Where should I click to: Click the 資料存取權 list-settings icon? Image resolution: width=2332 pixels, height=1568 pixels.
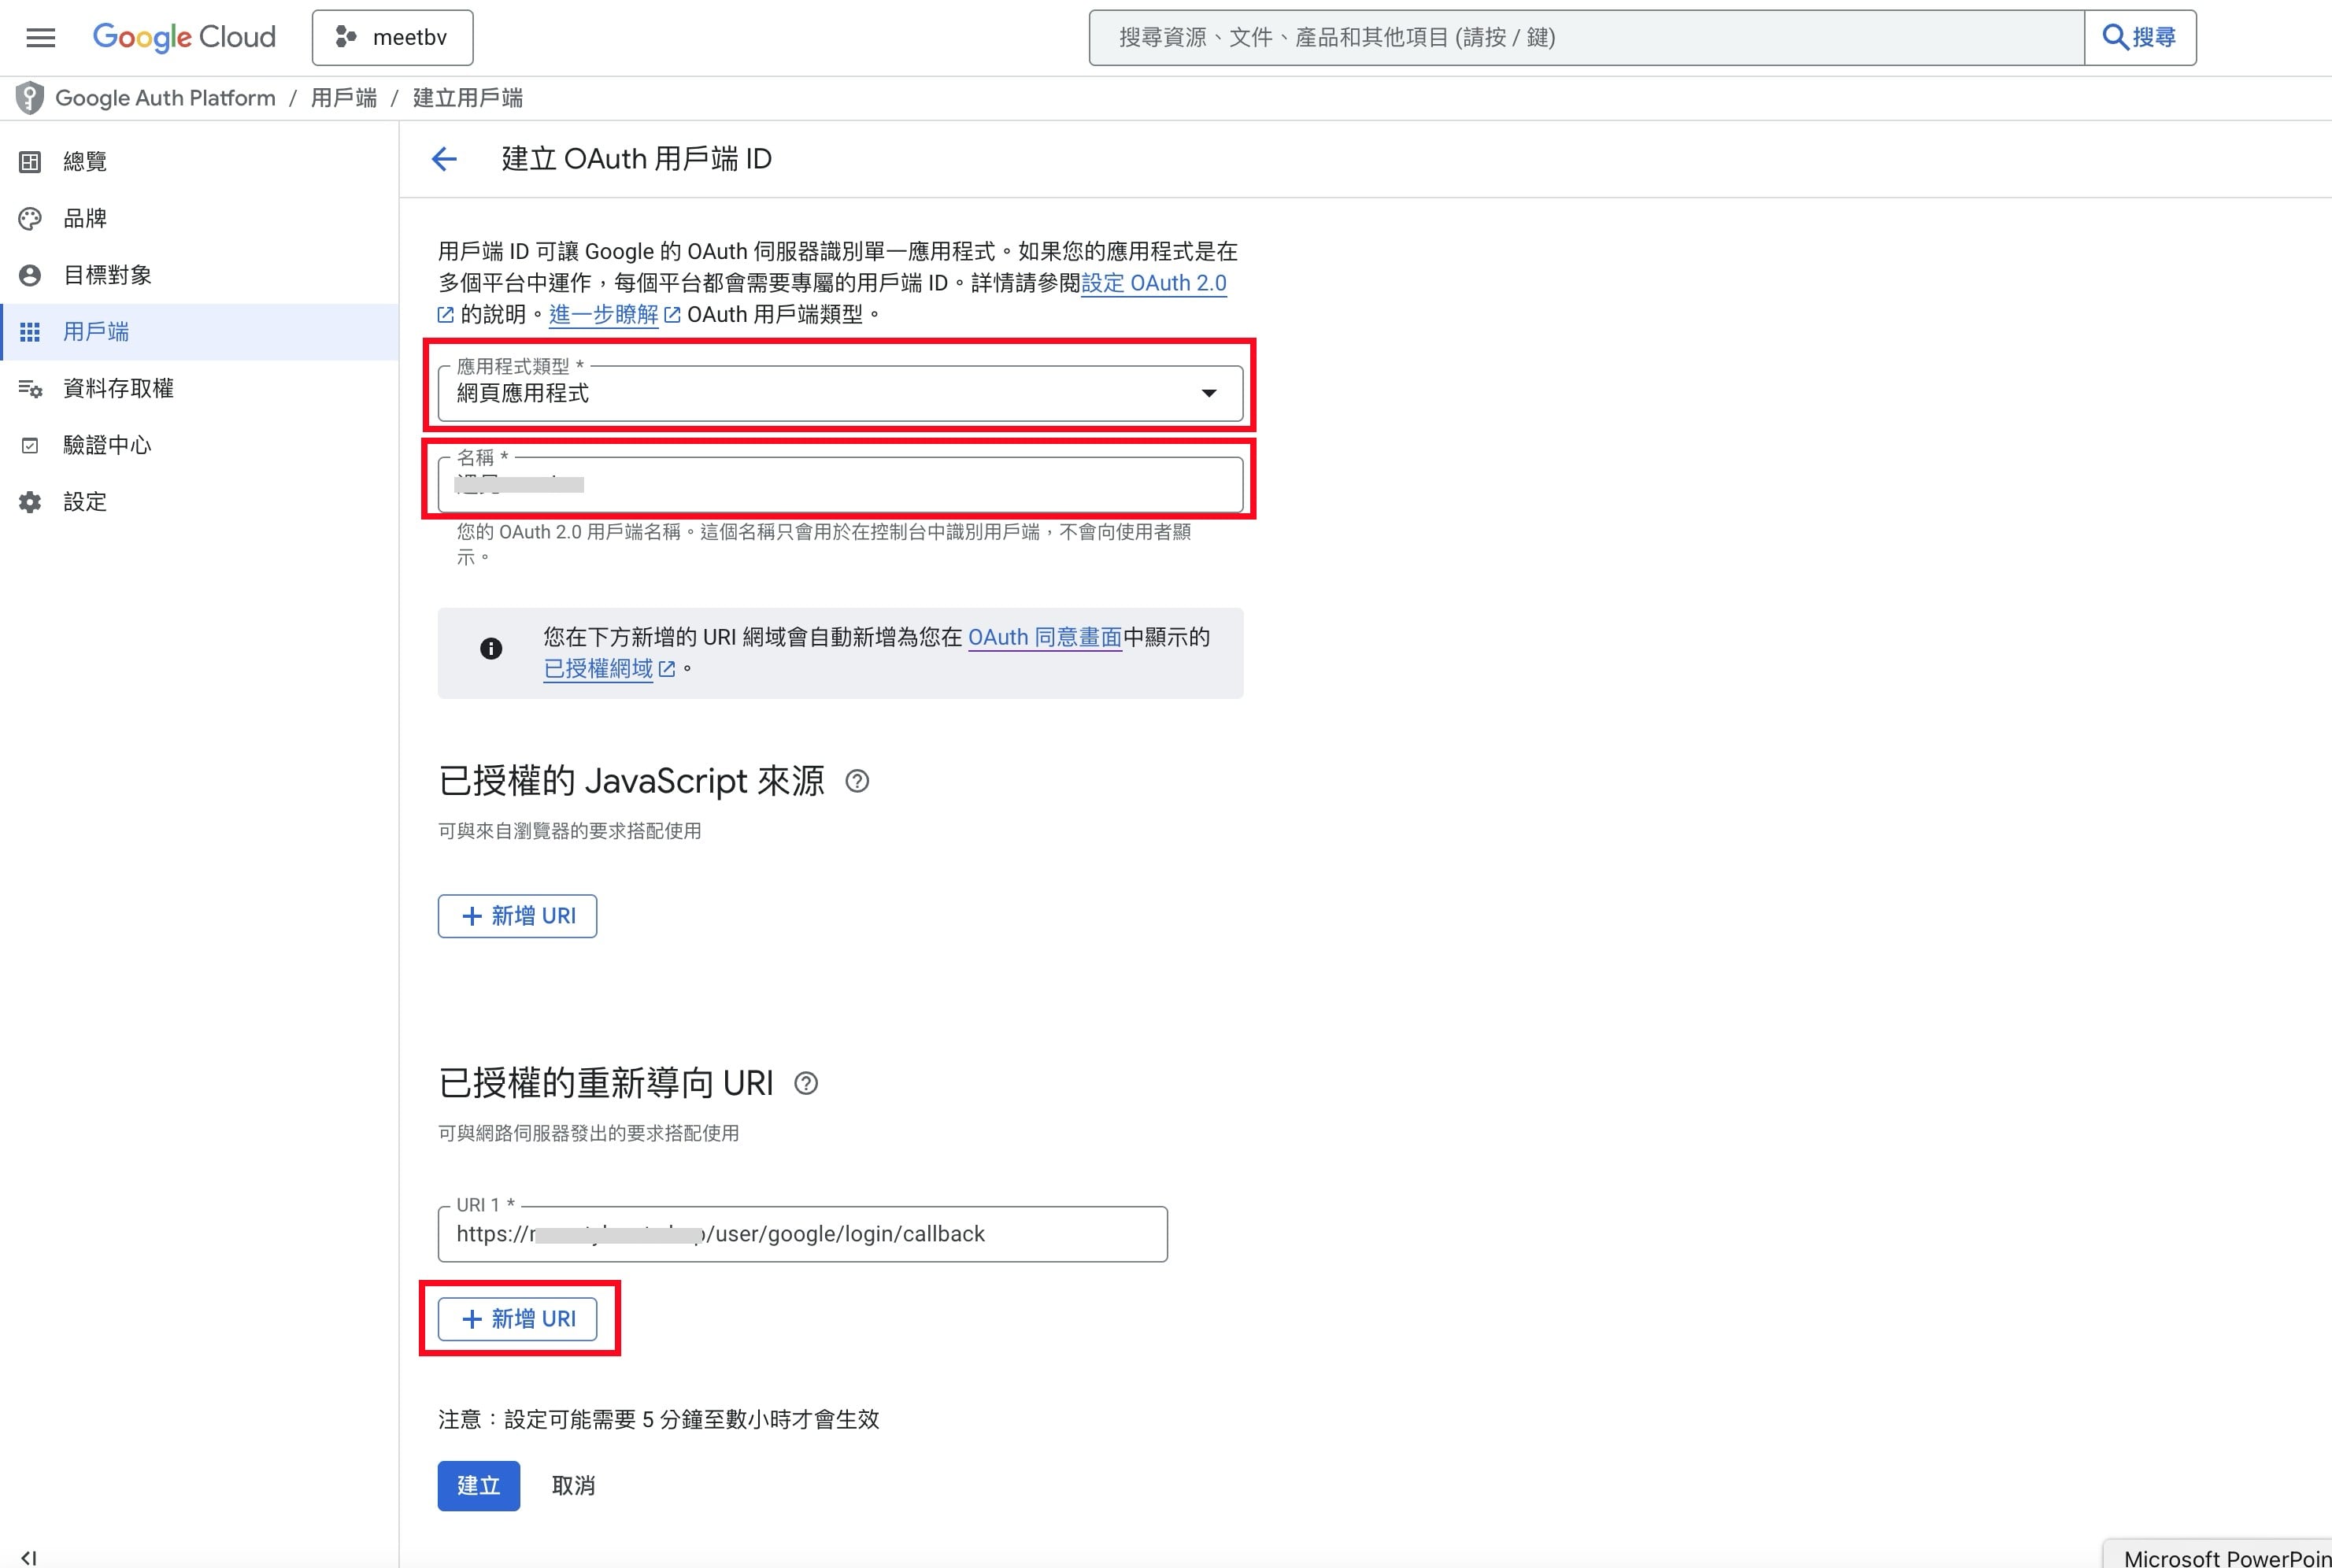30,388
